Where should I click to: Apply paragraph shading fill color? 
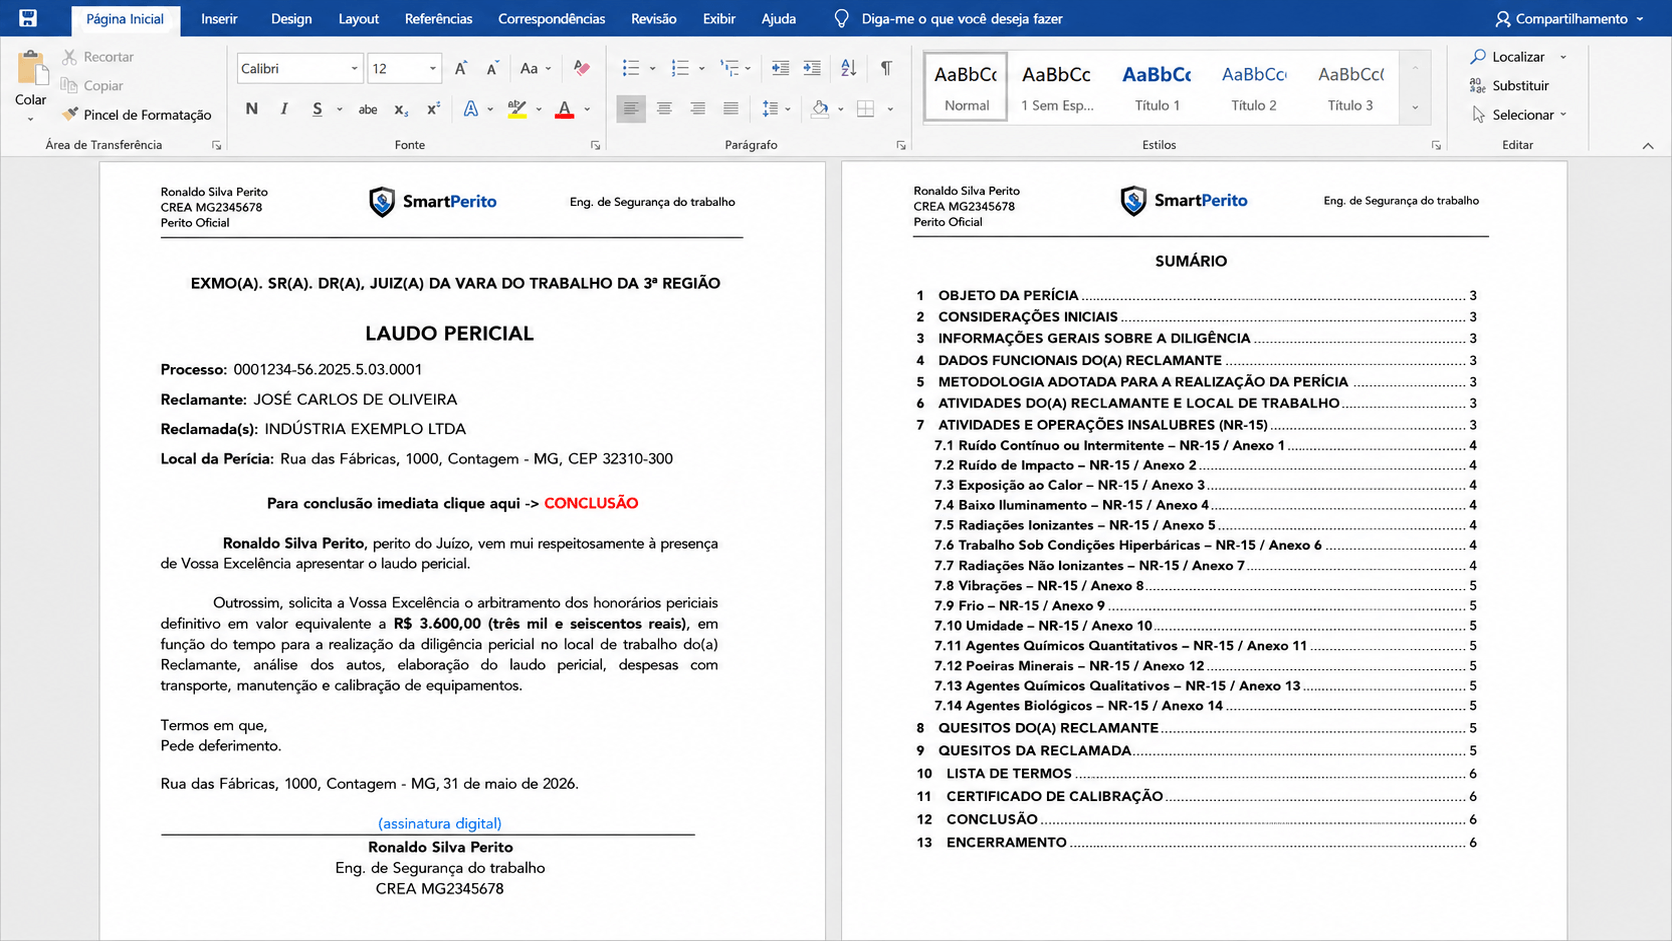click(x=820, y=109)
